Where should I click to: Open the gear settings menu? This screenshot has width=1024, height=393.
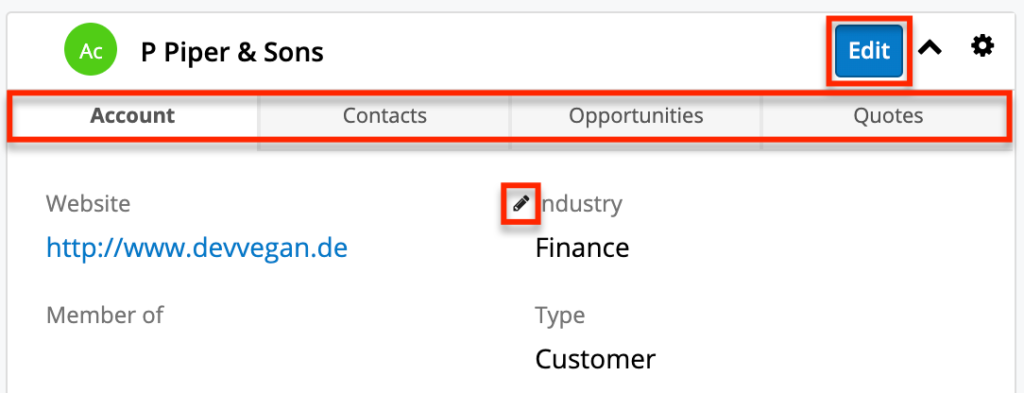[982, 46]
